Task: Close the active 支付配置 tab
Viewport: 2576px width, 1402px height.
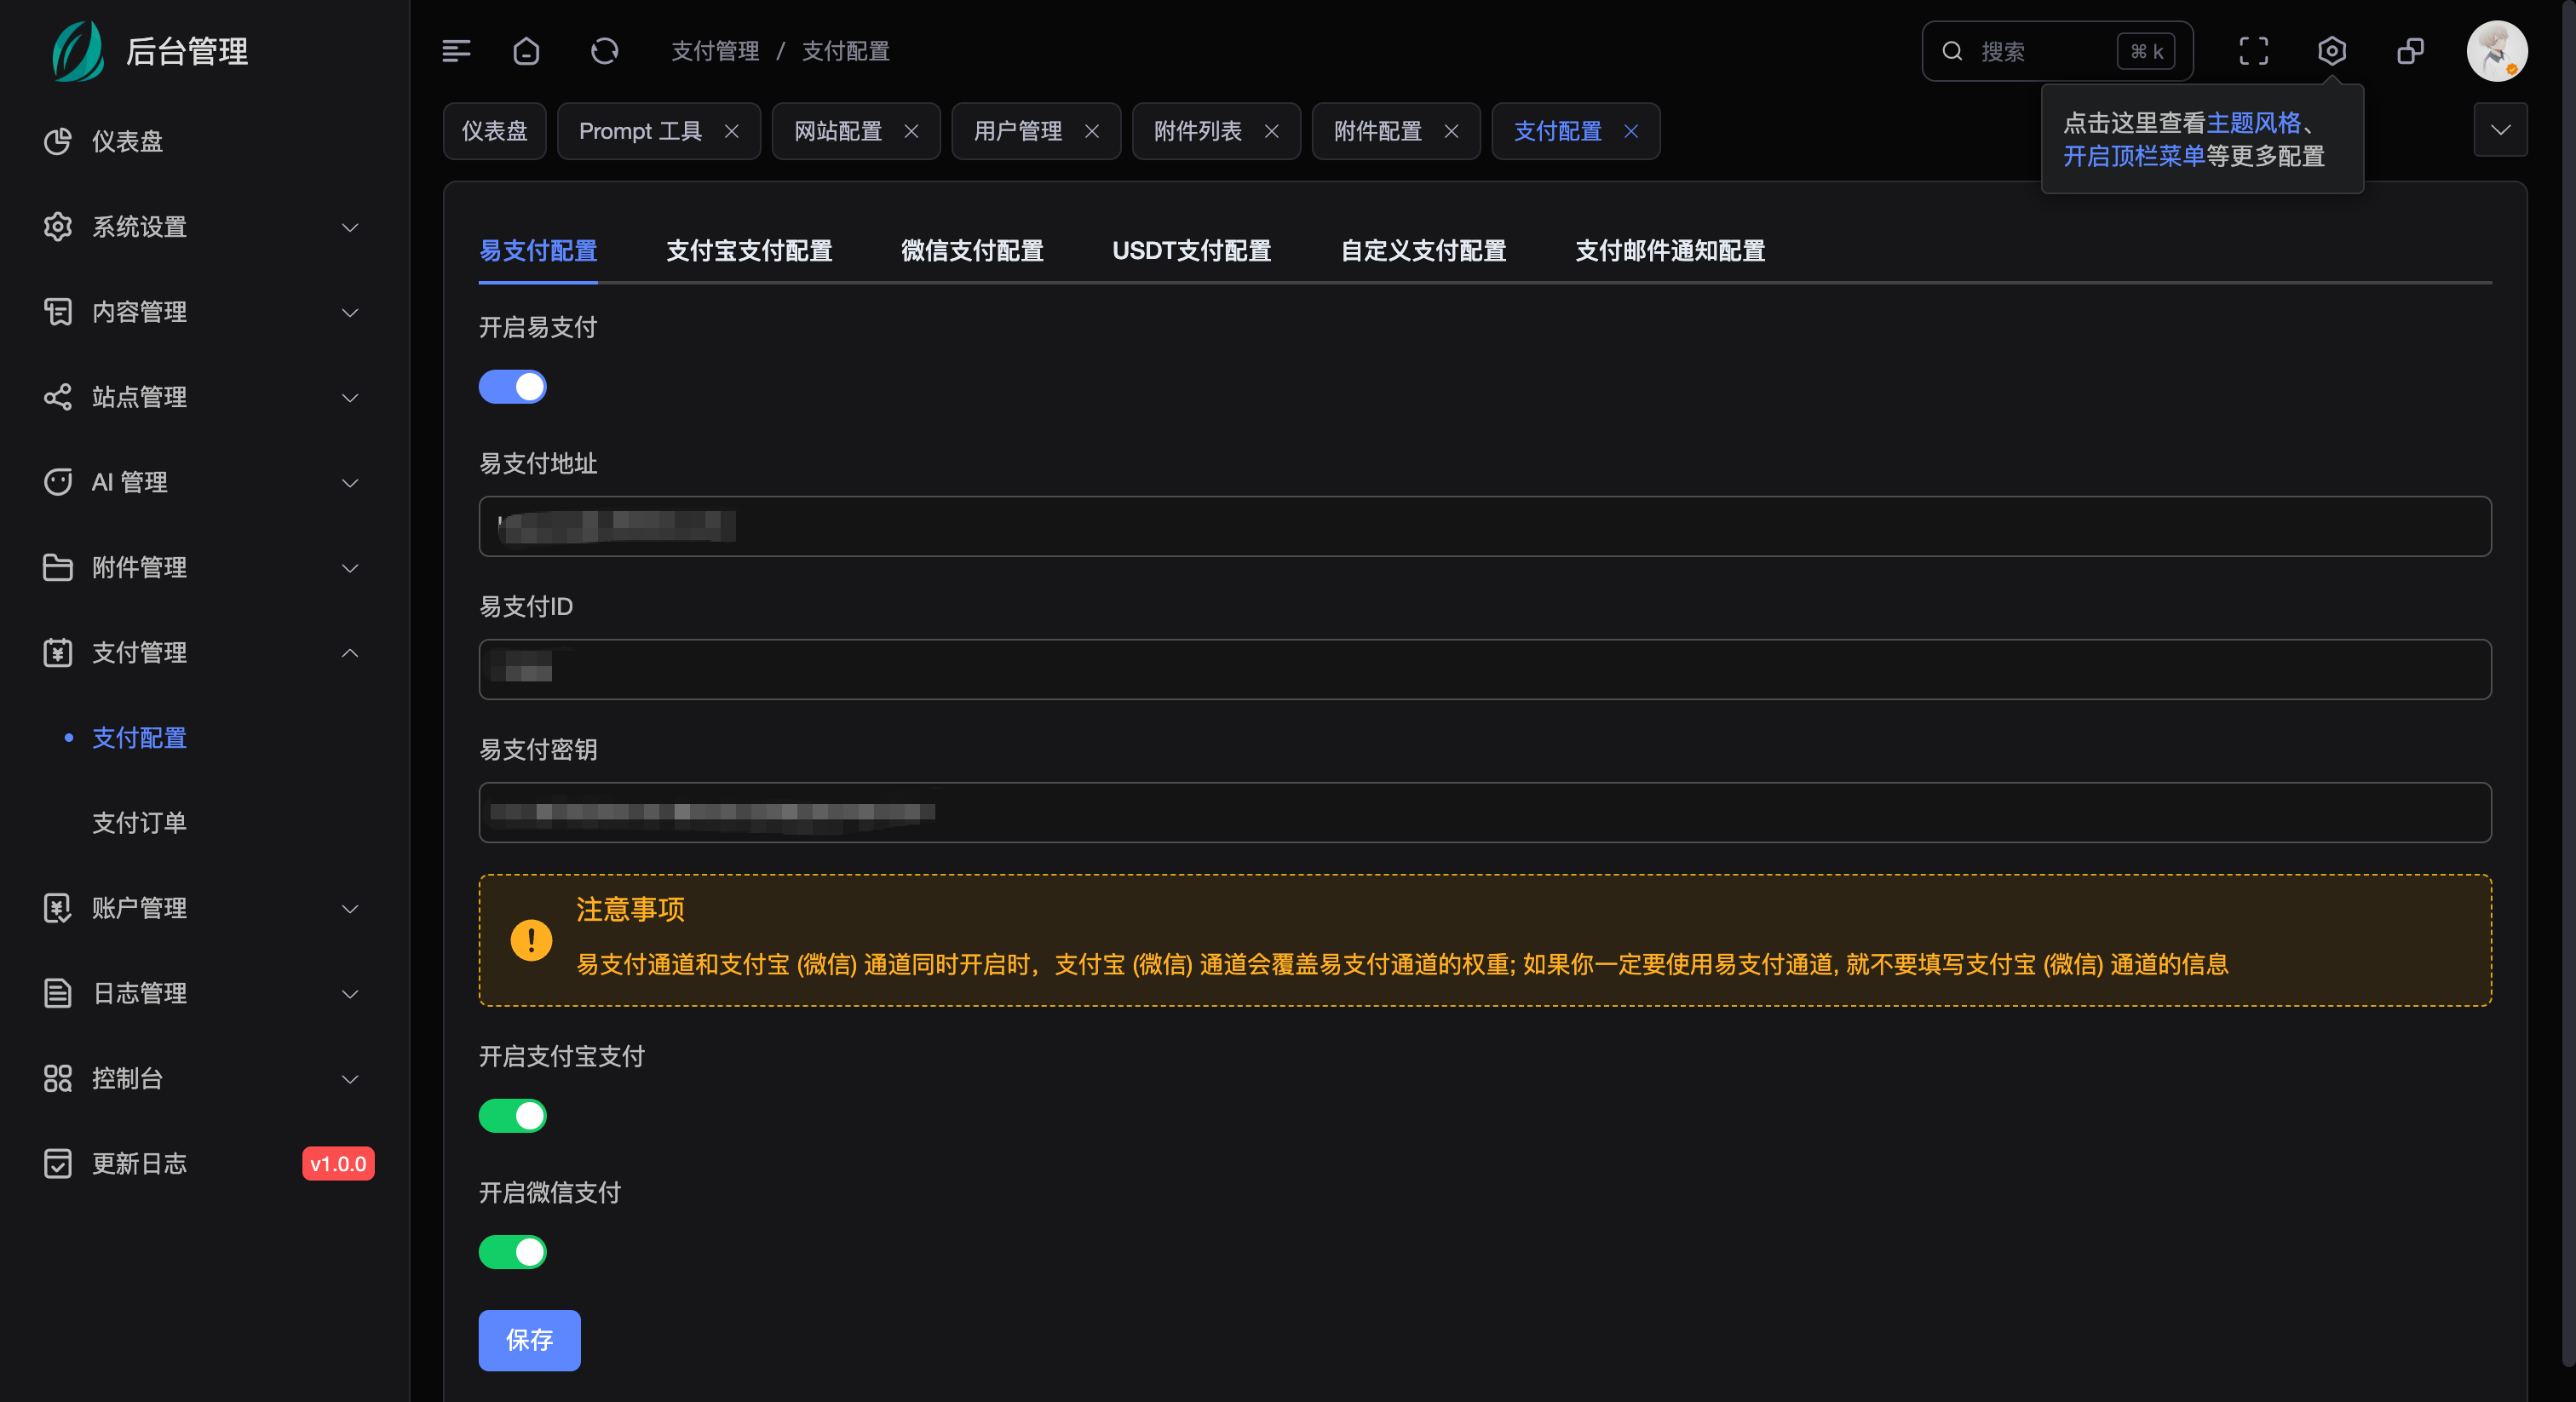Action: point(1631,131)
